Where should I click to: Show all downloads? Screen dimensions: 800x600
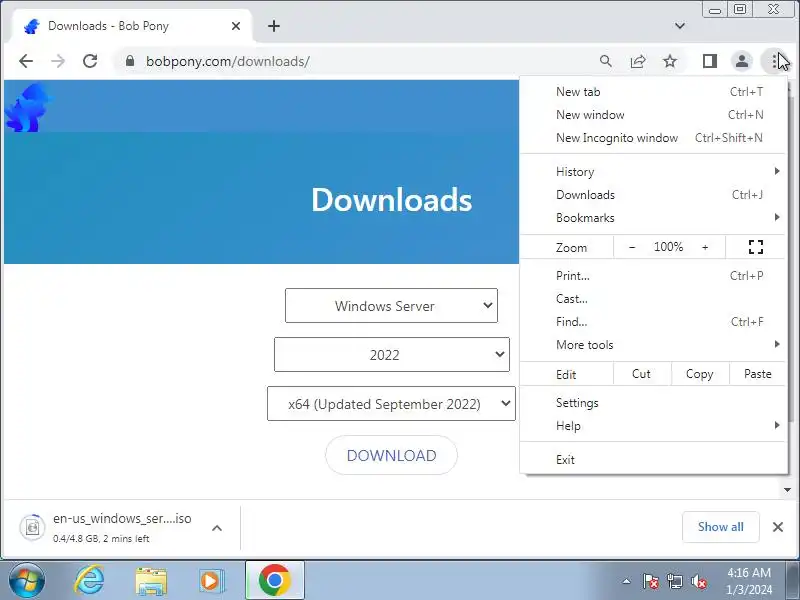coord(720,527)
